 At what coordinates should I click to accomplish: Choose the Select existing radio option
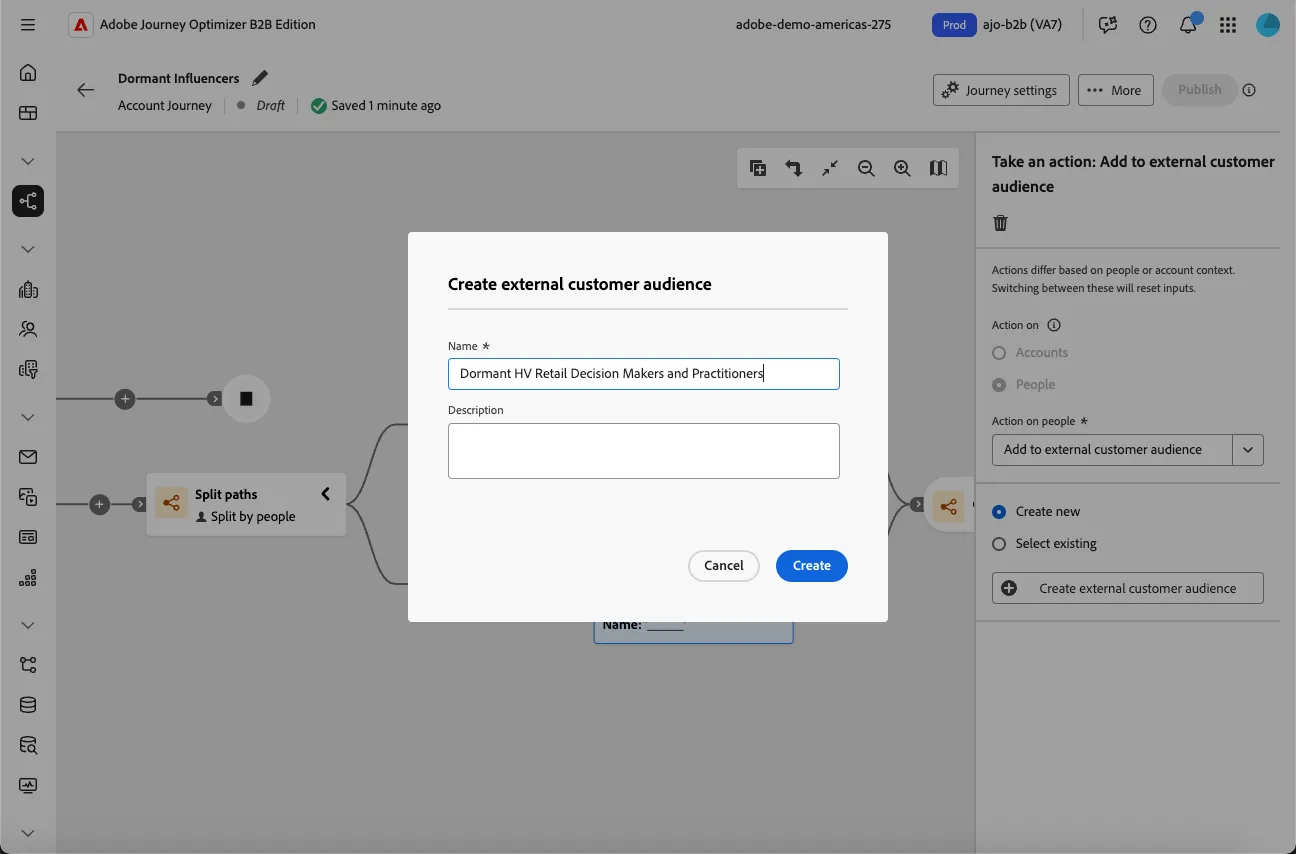pos(999,544)
